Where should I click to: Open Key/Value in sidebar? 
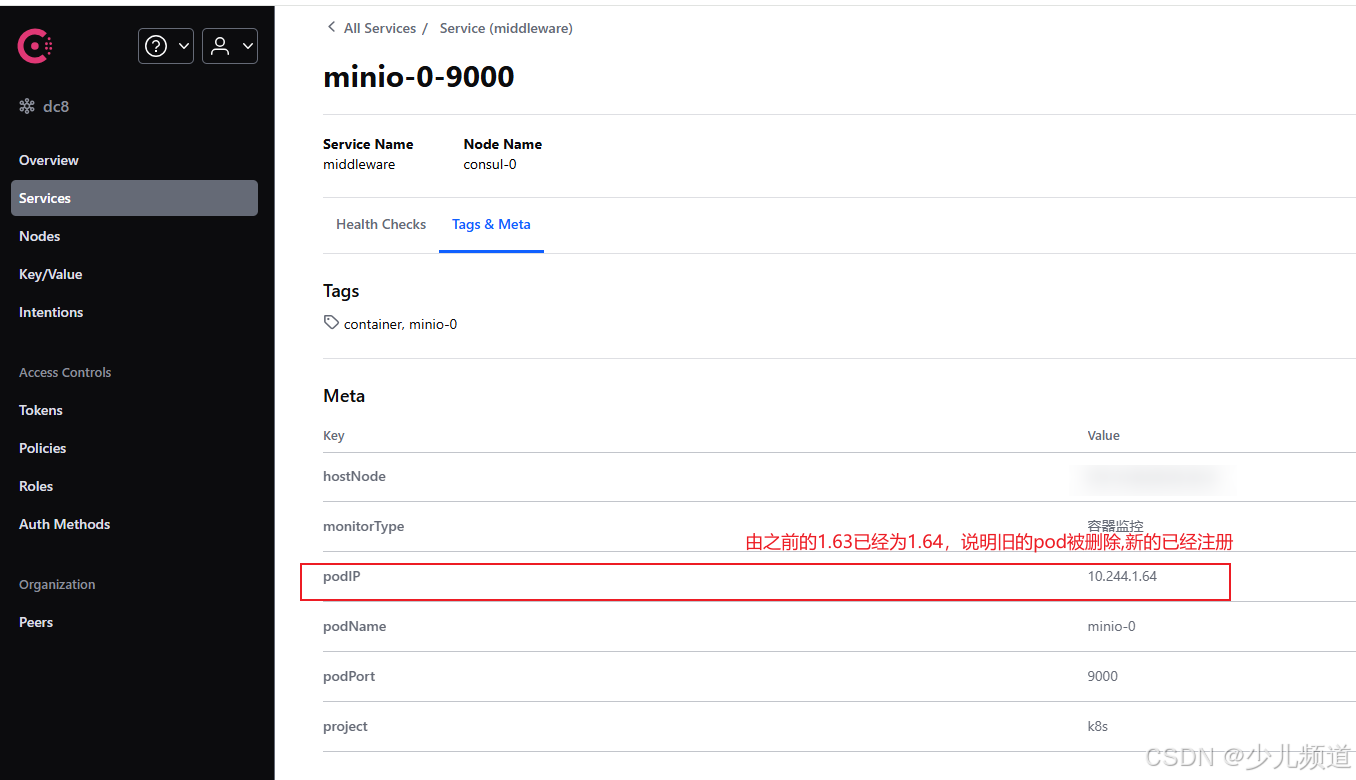[51, 274]
